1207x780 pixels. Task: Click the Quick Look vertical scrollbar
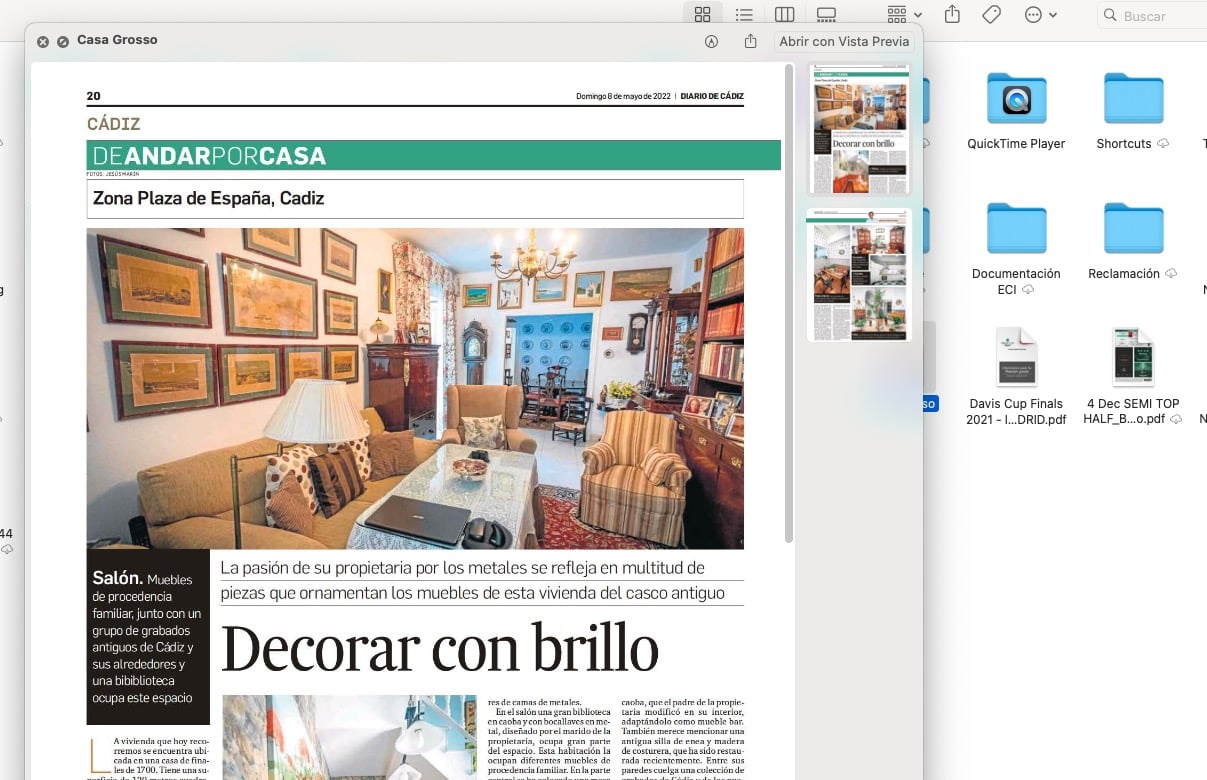[788, 304]
